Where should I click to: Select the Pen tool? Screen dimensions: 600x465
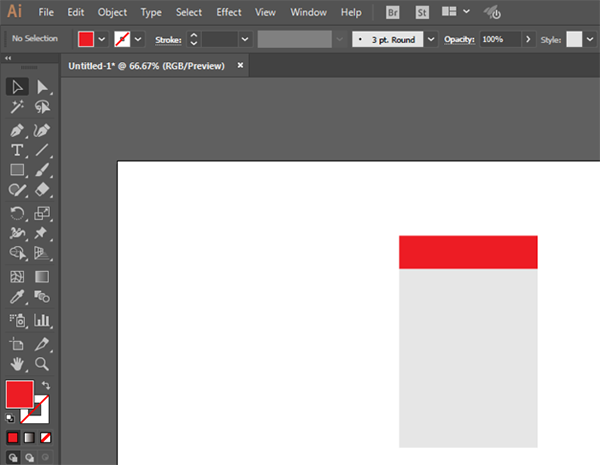[x=17, y=130]
